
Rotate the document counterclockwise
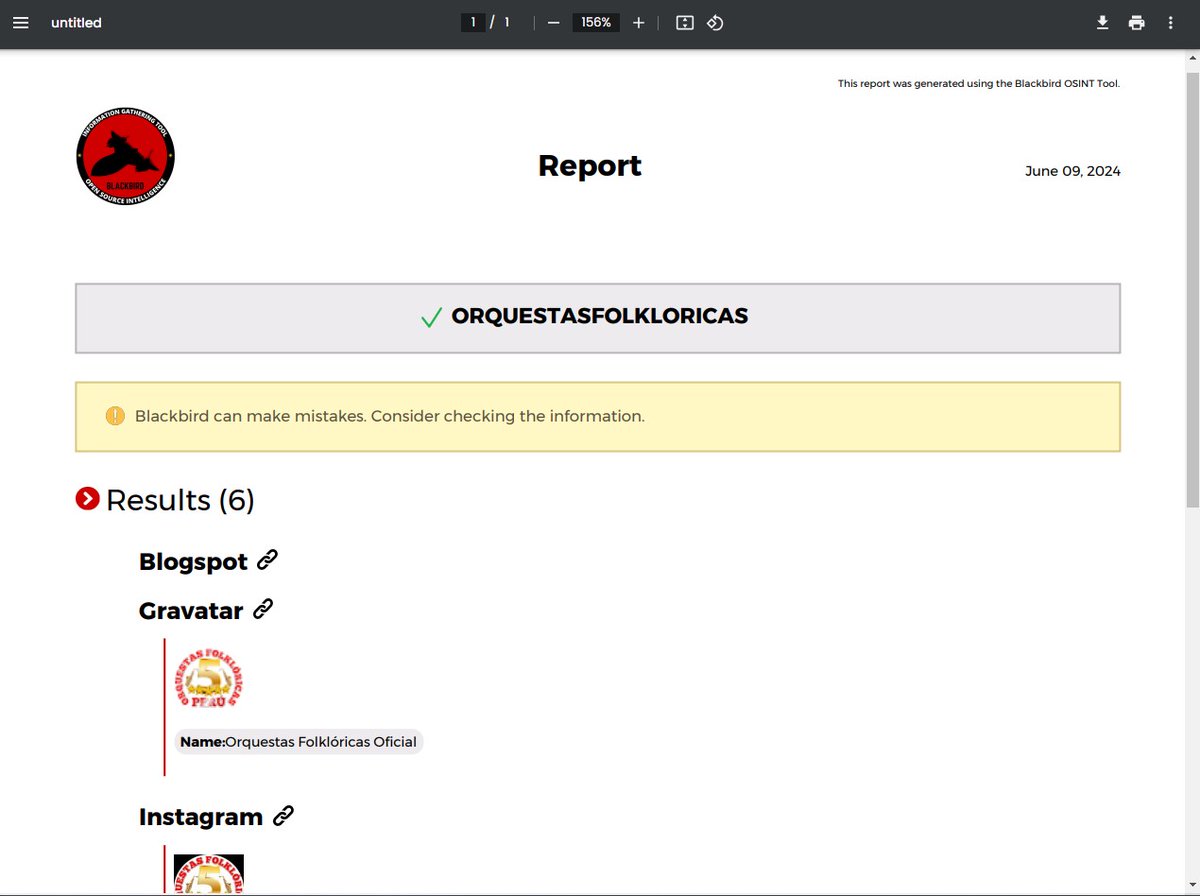coord(715,22)
